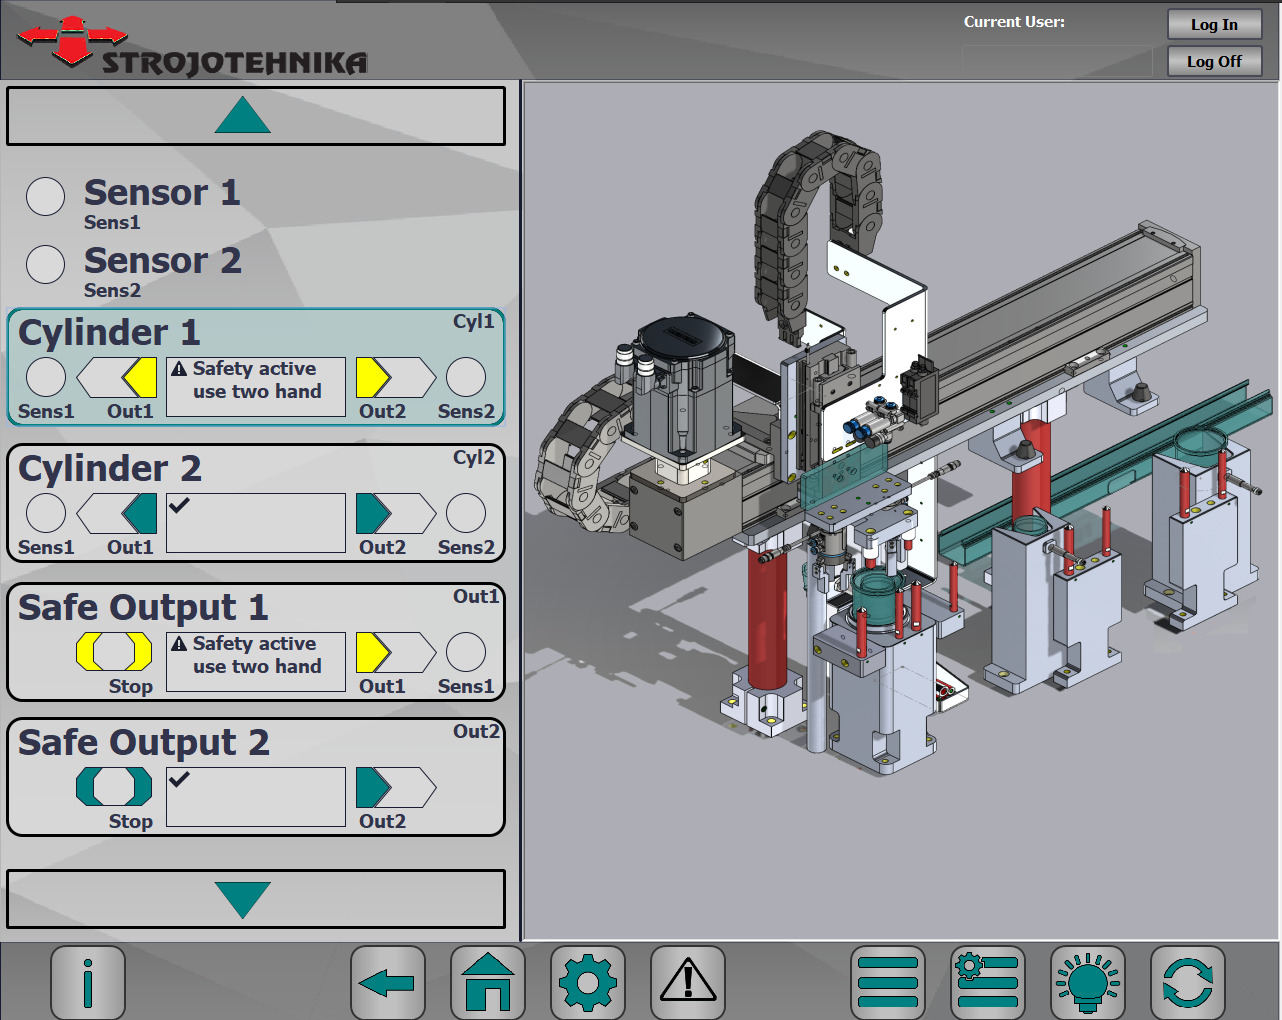Viewport: 1282px width, 1020px height.
Task: Toggle the Sensor 1 indicator
Action: [46, 197]
